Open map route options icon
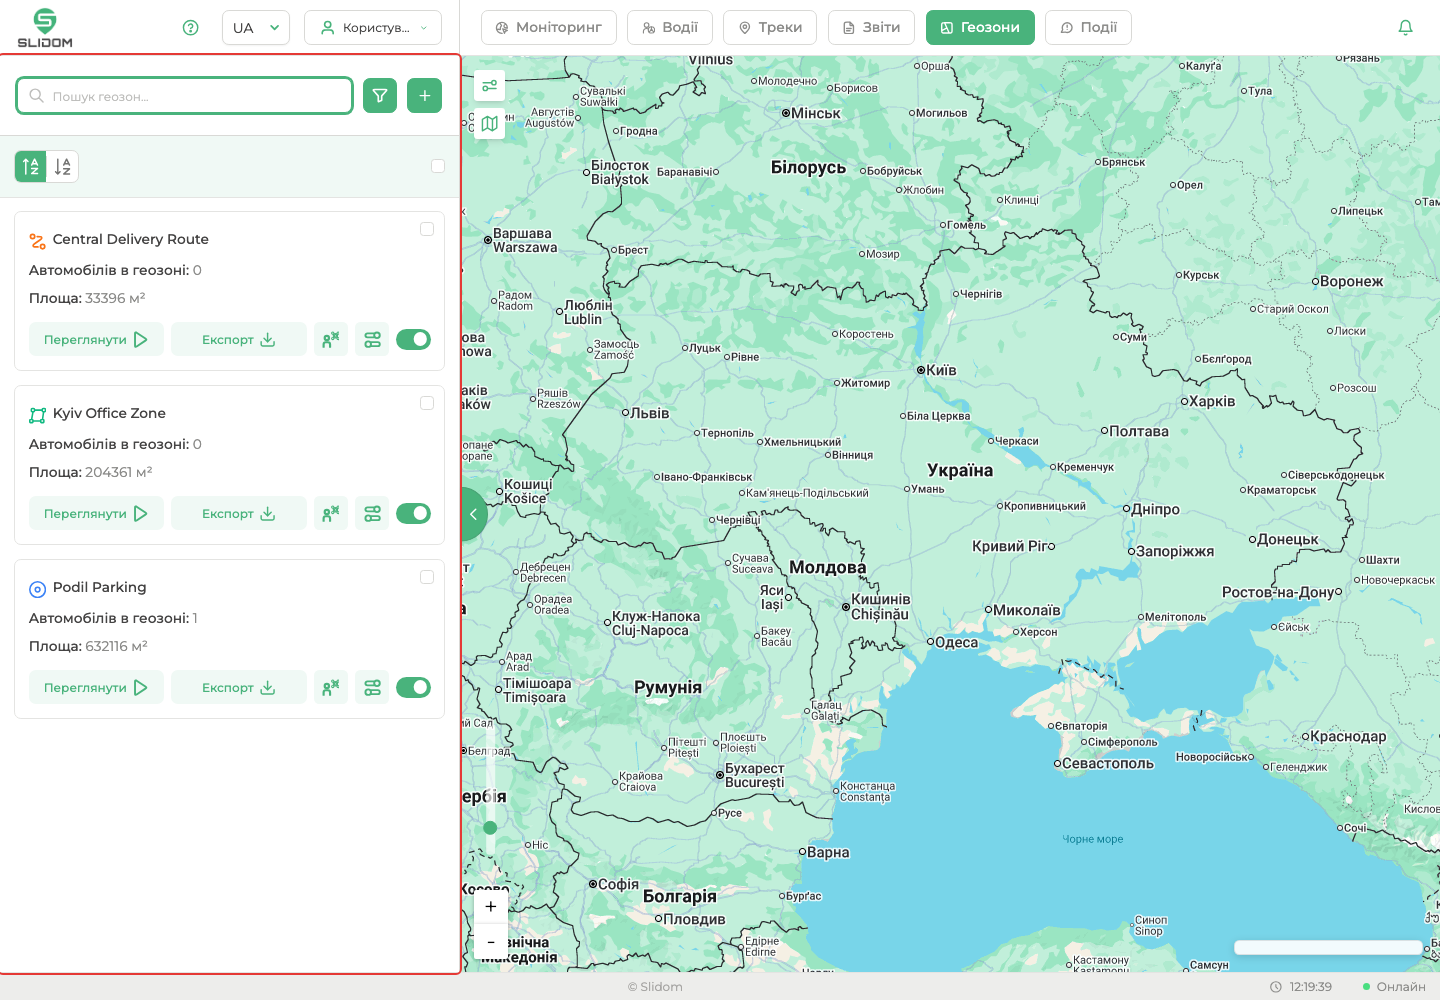Screen dimensions: 1440x1000 [489, 86]
